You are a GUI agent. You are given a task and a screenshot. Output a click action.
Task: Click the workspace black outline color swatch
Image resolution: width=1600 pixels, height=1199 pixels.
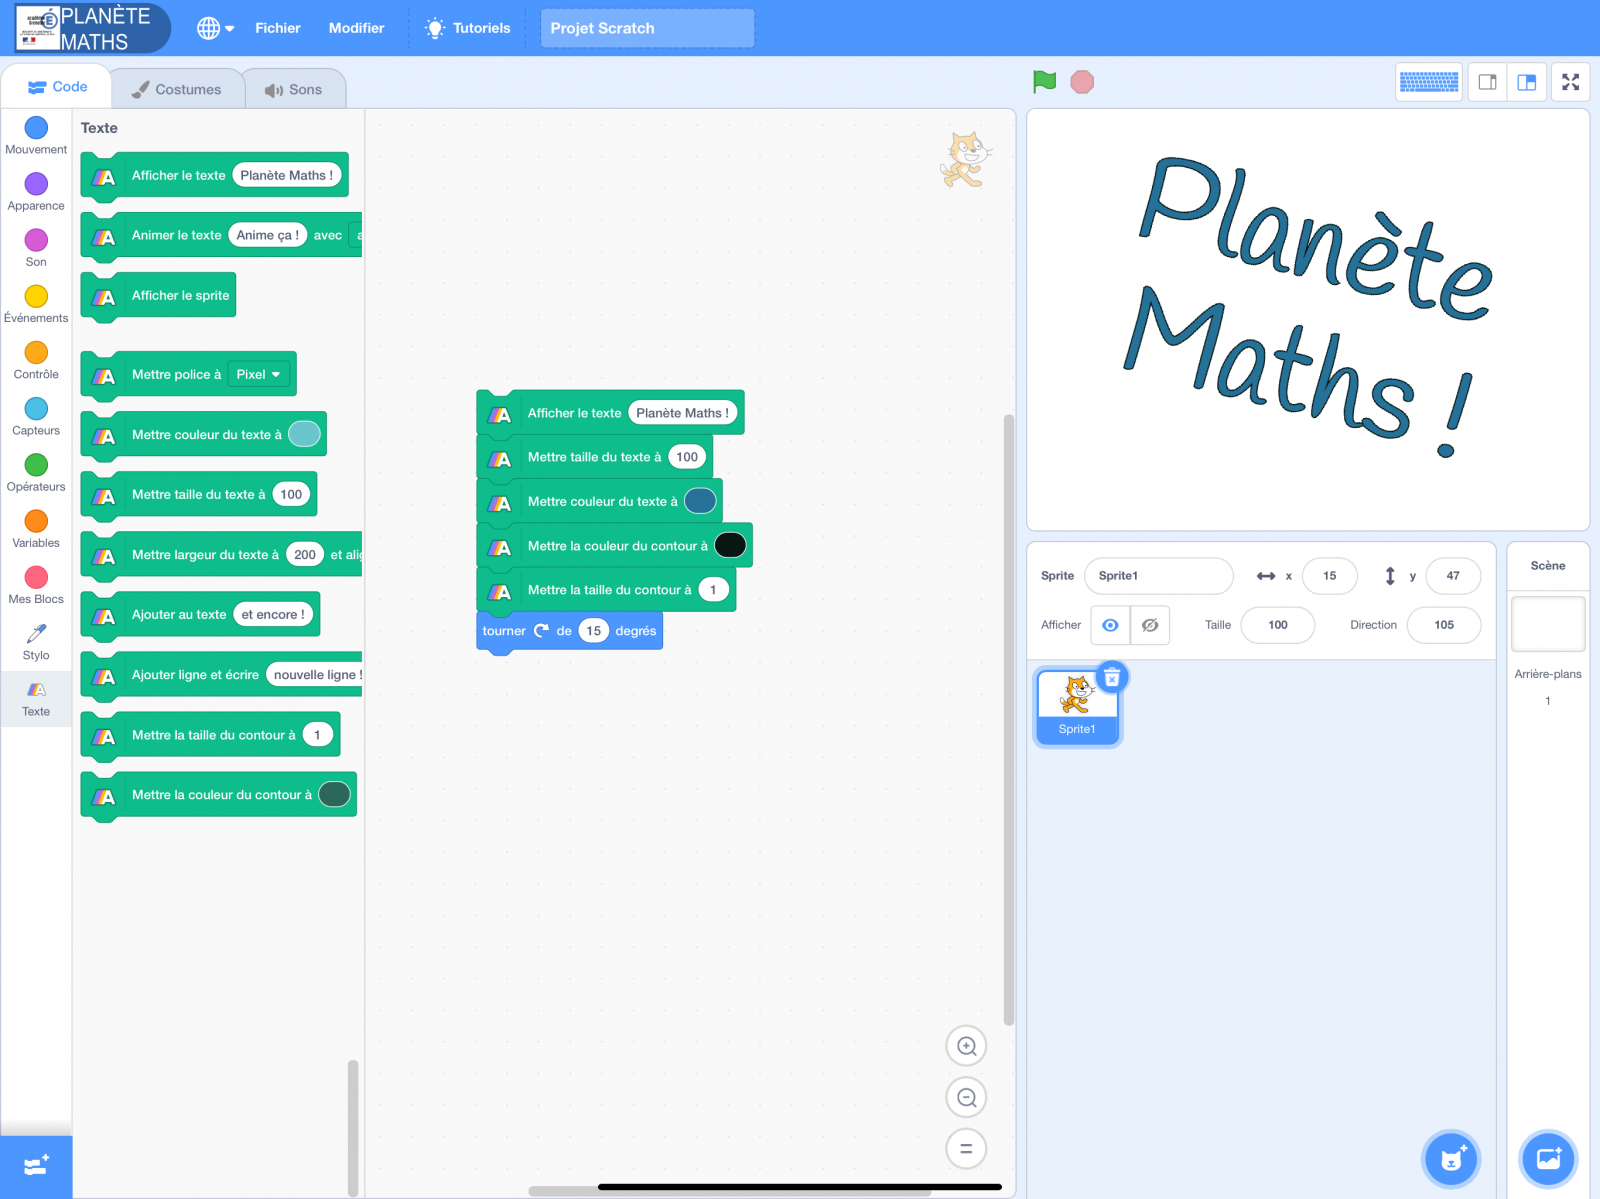[730, 545]
